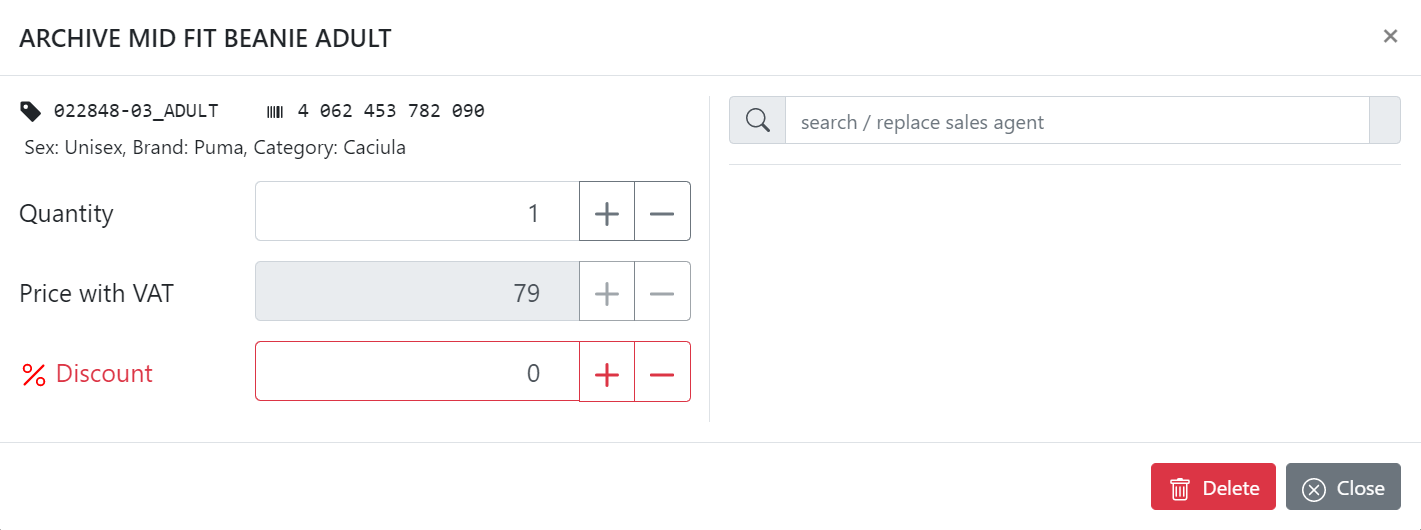Image resolution: width=1421 pixels, height=530 pixels.
Task: Click the Discount label text
Action: point(104,373)
